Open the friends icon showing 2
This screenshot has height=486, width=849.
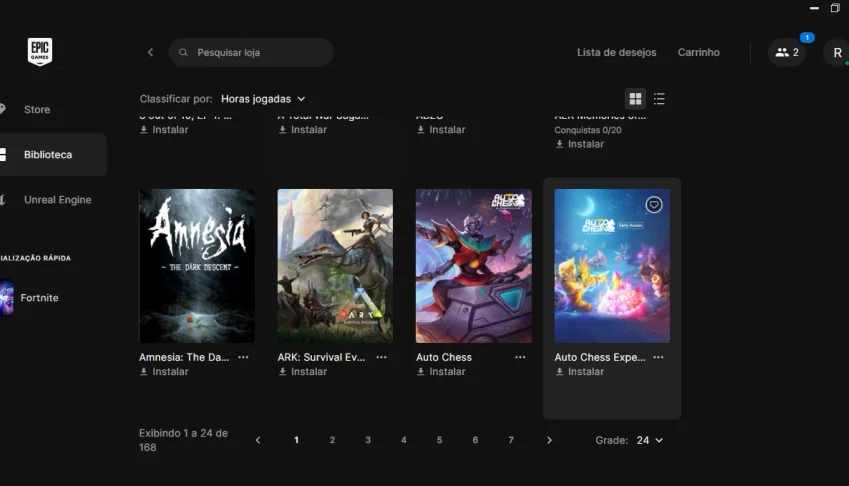coord(787,52)
